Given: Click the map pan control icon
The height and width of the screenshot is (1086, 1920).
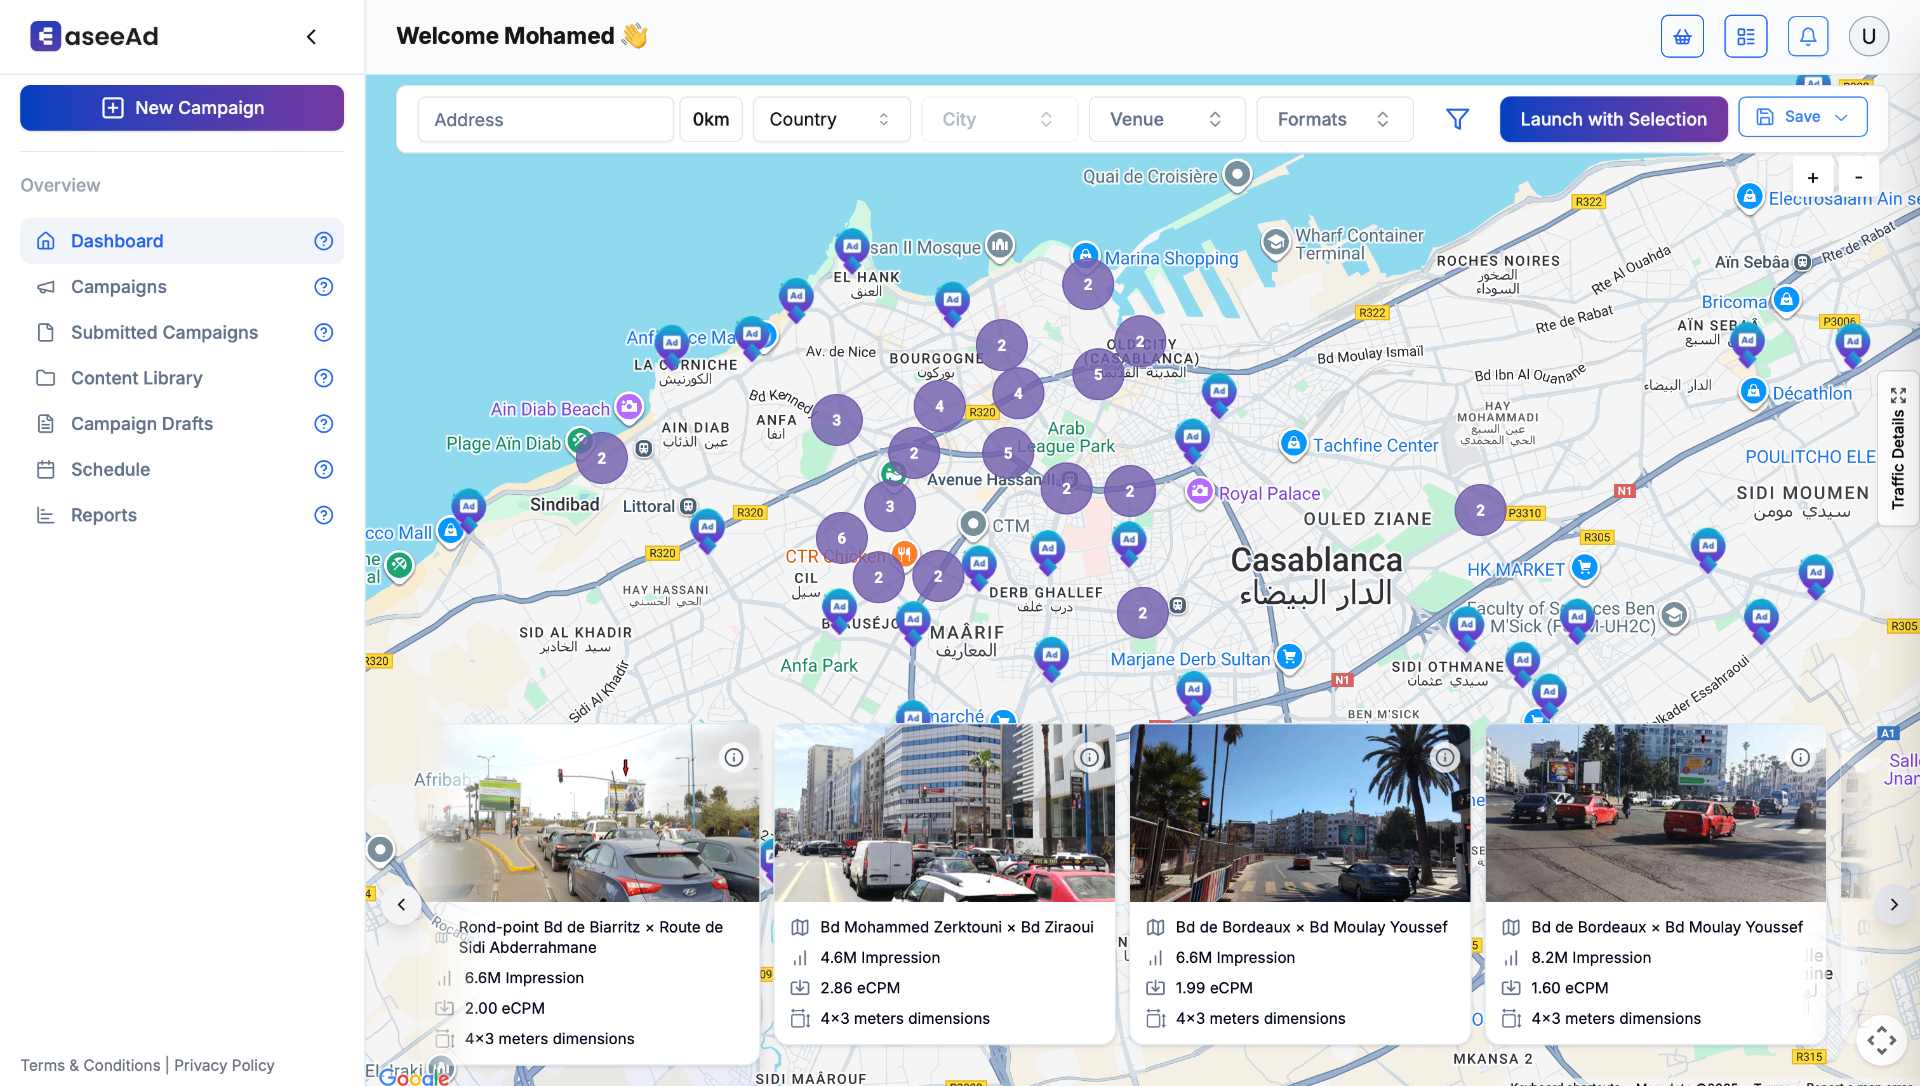Looking at the screenshot, I should pyautogui.click(x=1881, y=1040).
